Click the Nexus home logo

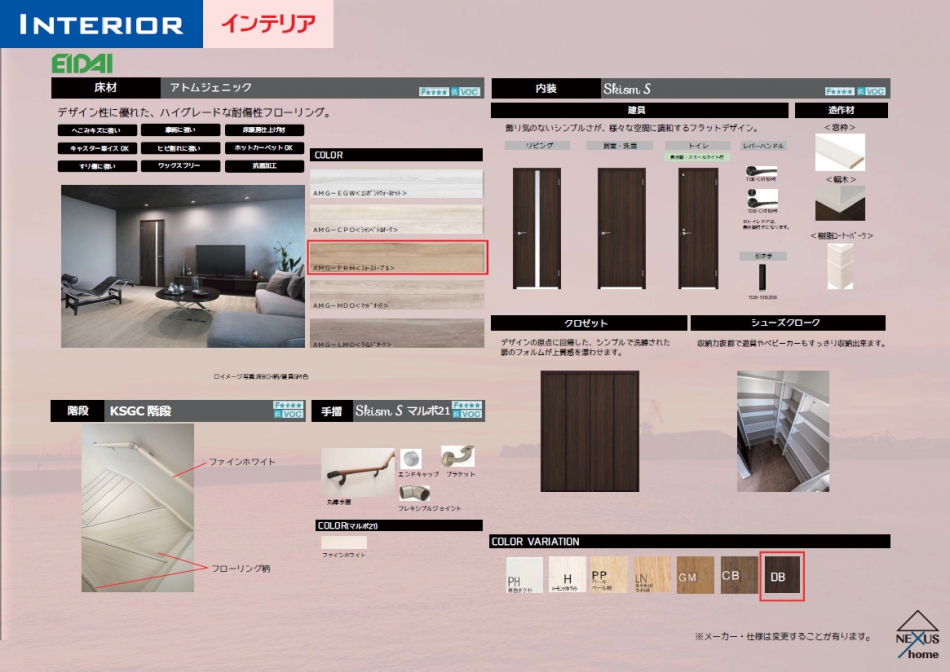point(917,636)
